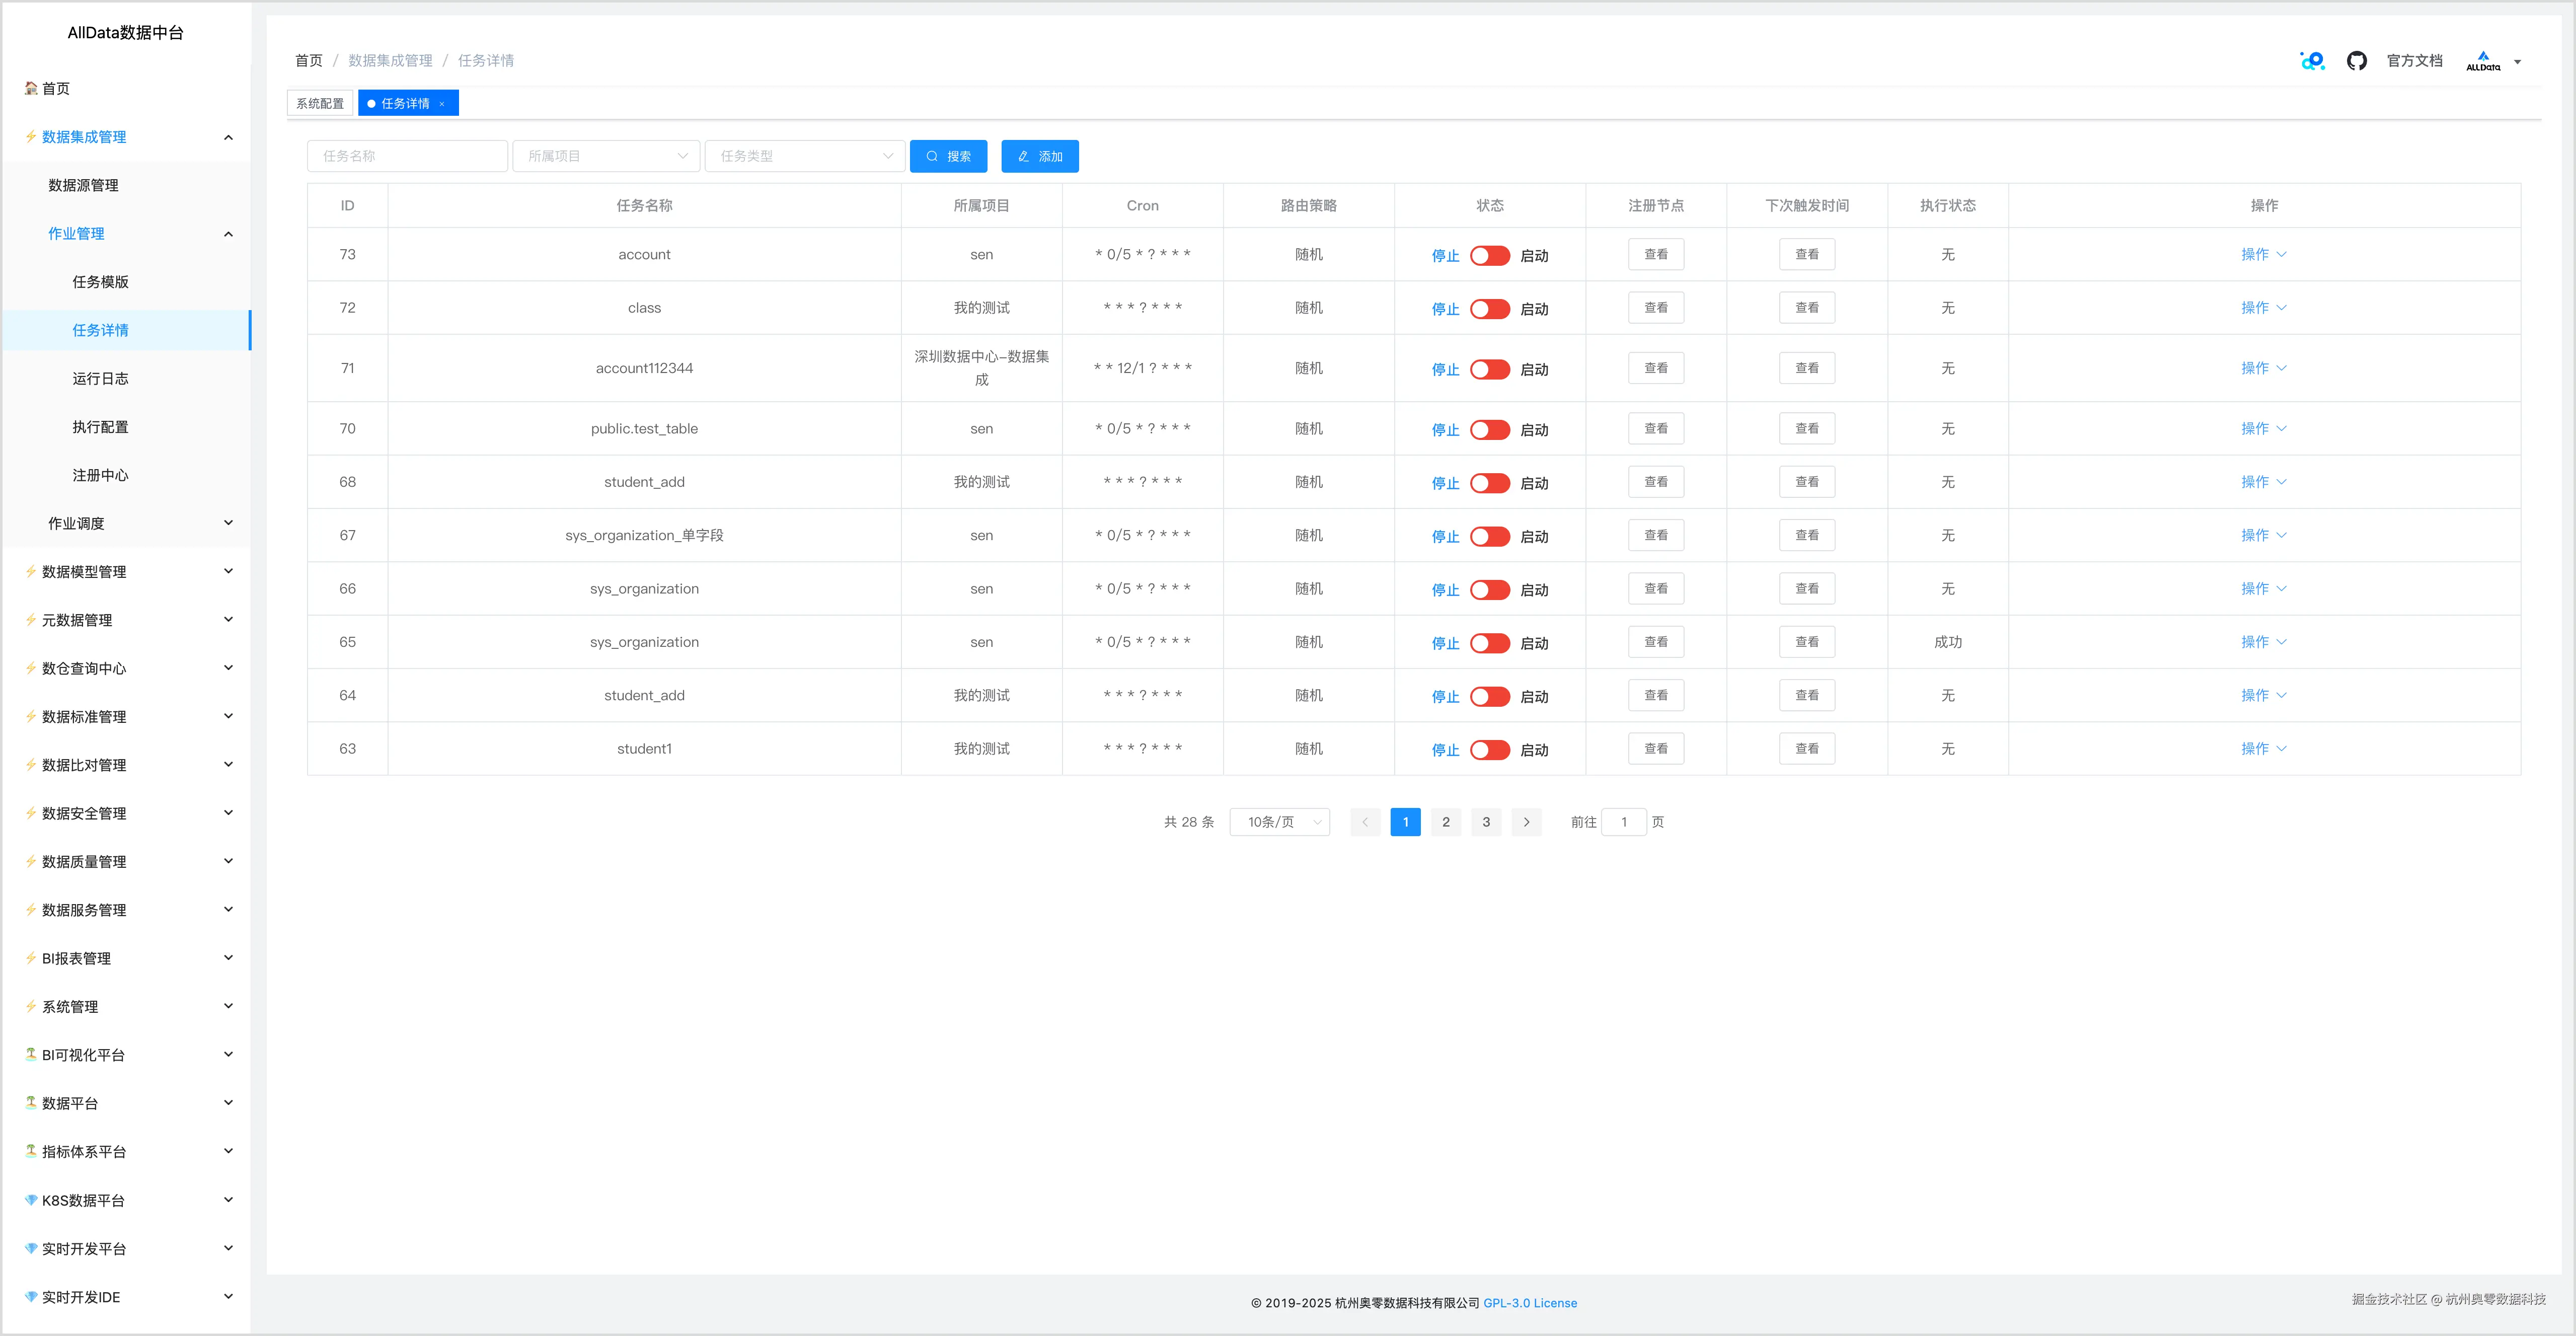Image resolution: width=2576 pixels, height=1336 pixels.
Task: Open the GPL-3.0 License link
Action: (1529, 1303)
